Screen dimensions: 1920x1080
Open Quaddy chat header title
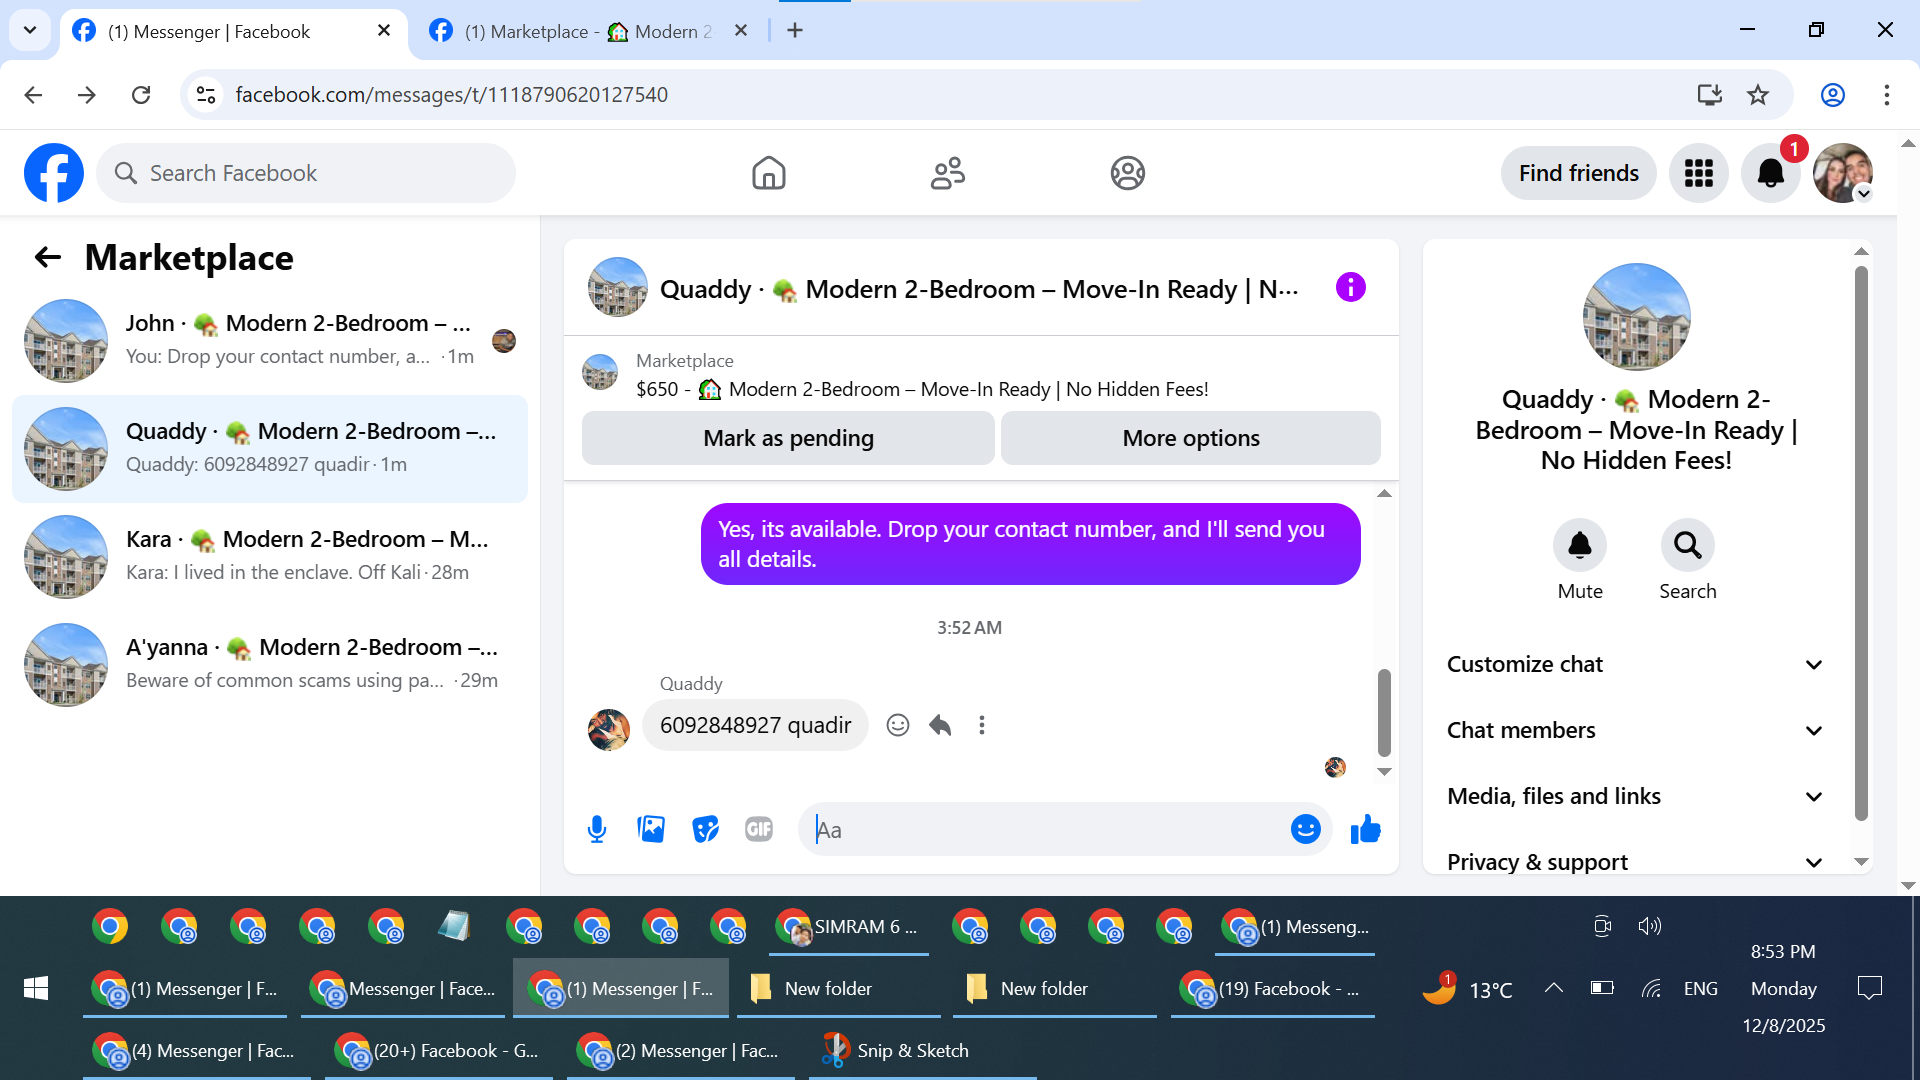979,289
